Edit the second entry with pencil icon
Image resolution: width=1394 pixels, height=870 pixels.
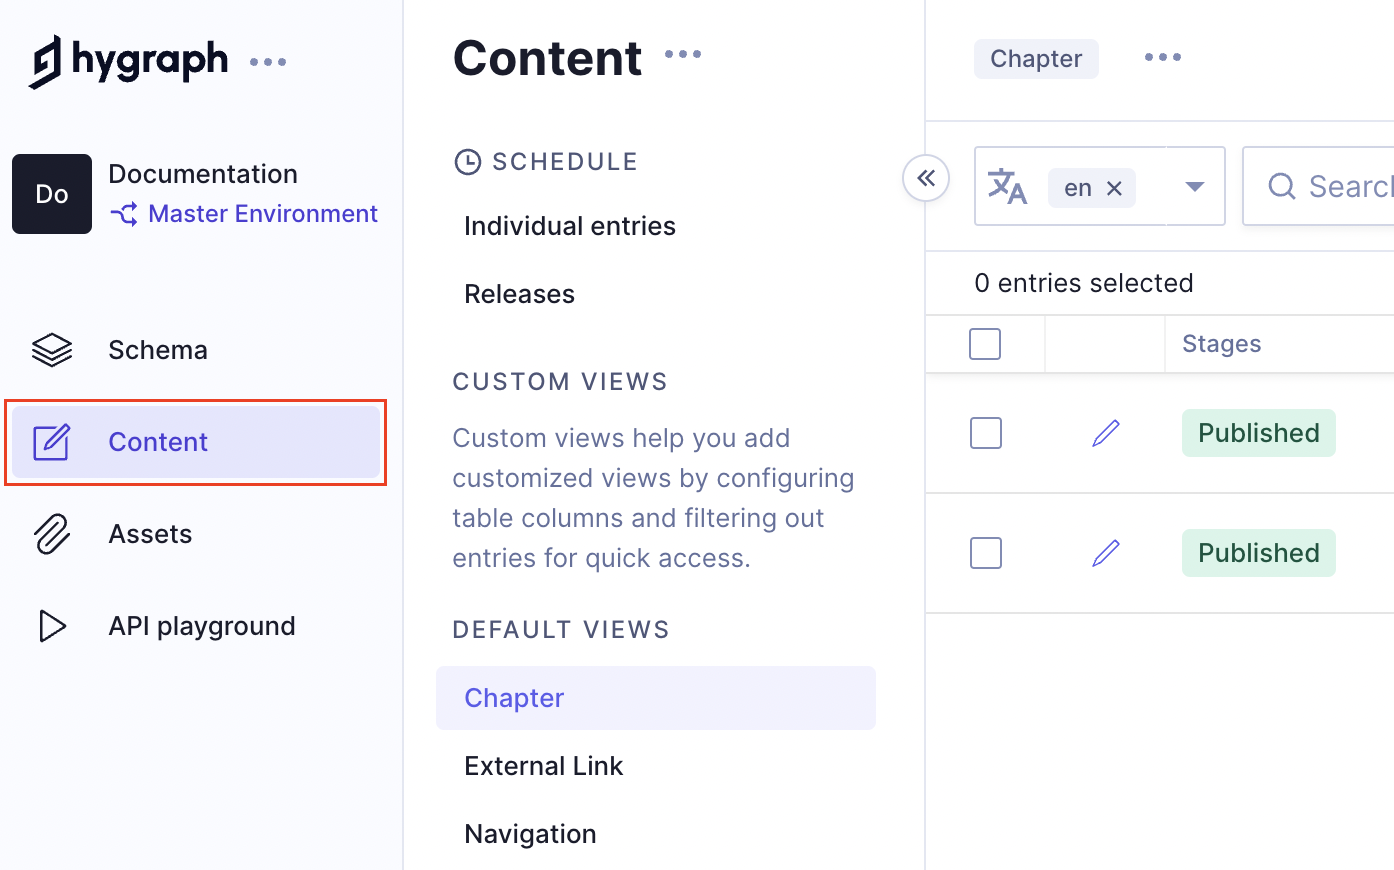pyautogui.click(x=1106, y=553)
